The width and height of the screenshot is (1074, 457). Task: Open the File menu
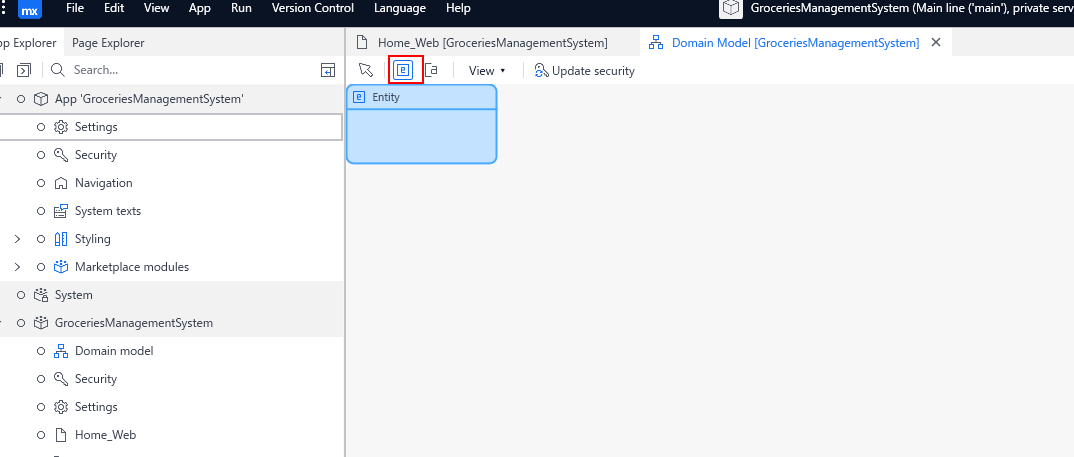tap(75, 8)
